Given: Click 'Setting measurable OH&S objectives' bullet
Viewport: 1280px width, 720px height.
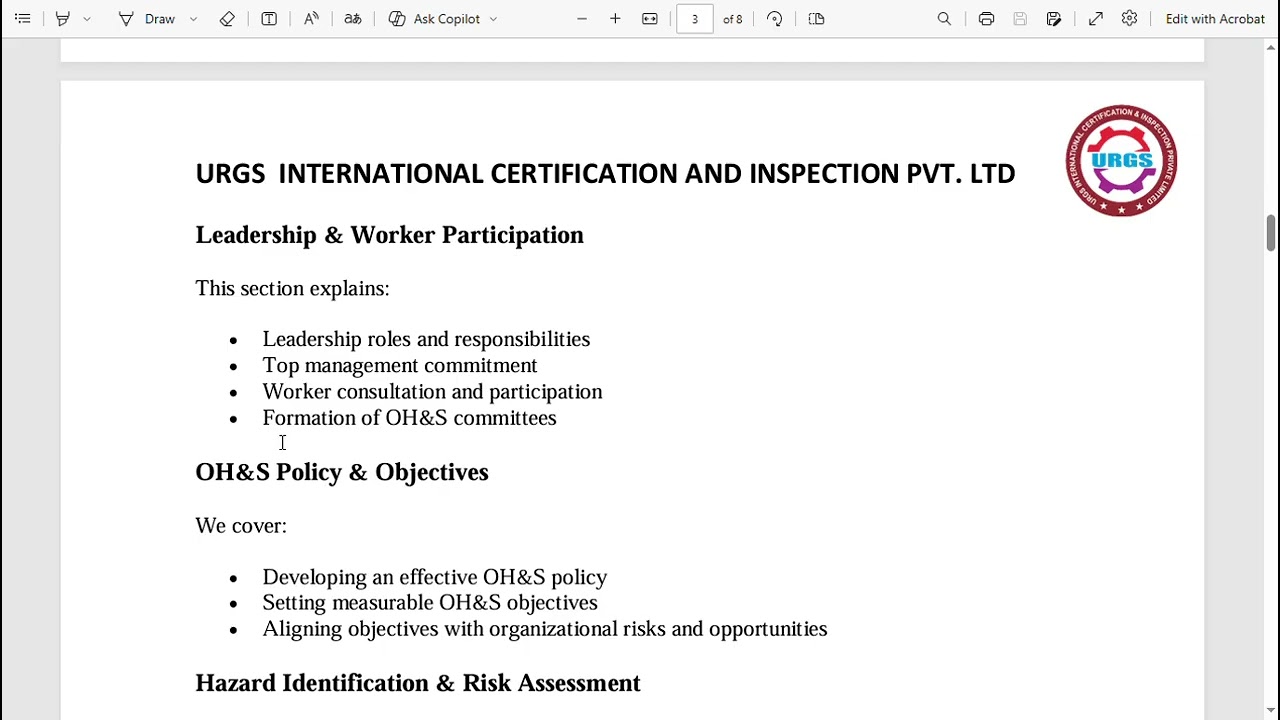Looking at the screenshot, I should [x=430, y=602].
